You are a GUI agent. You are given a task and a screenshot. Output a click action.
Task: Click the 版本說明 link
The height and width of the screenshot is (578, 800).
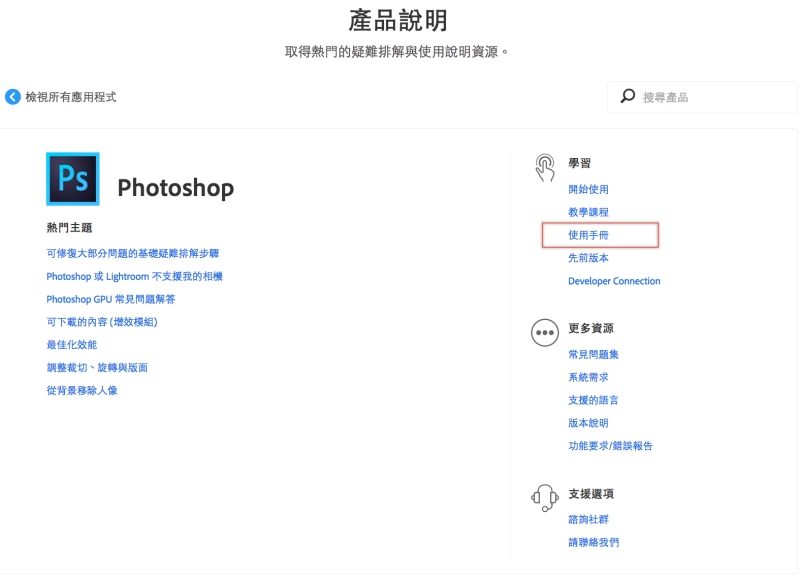588,423
